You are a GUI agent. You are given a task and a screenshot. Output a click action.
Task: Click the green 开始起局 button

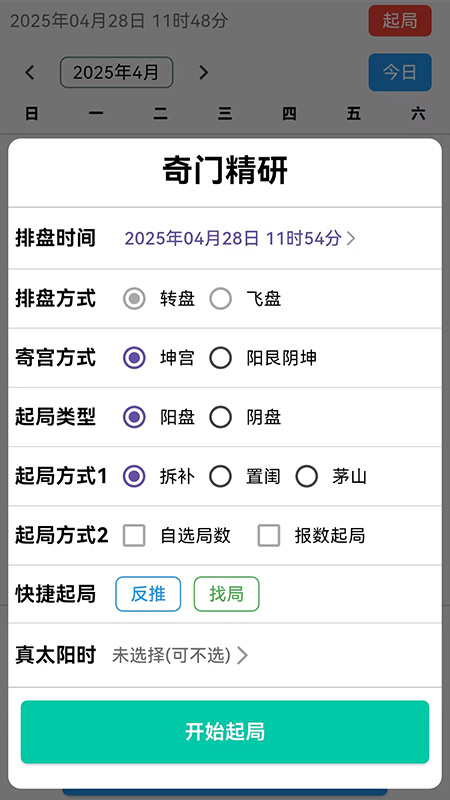[x=225, y=732]
